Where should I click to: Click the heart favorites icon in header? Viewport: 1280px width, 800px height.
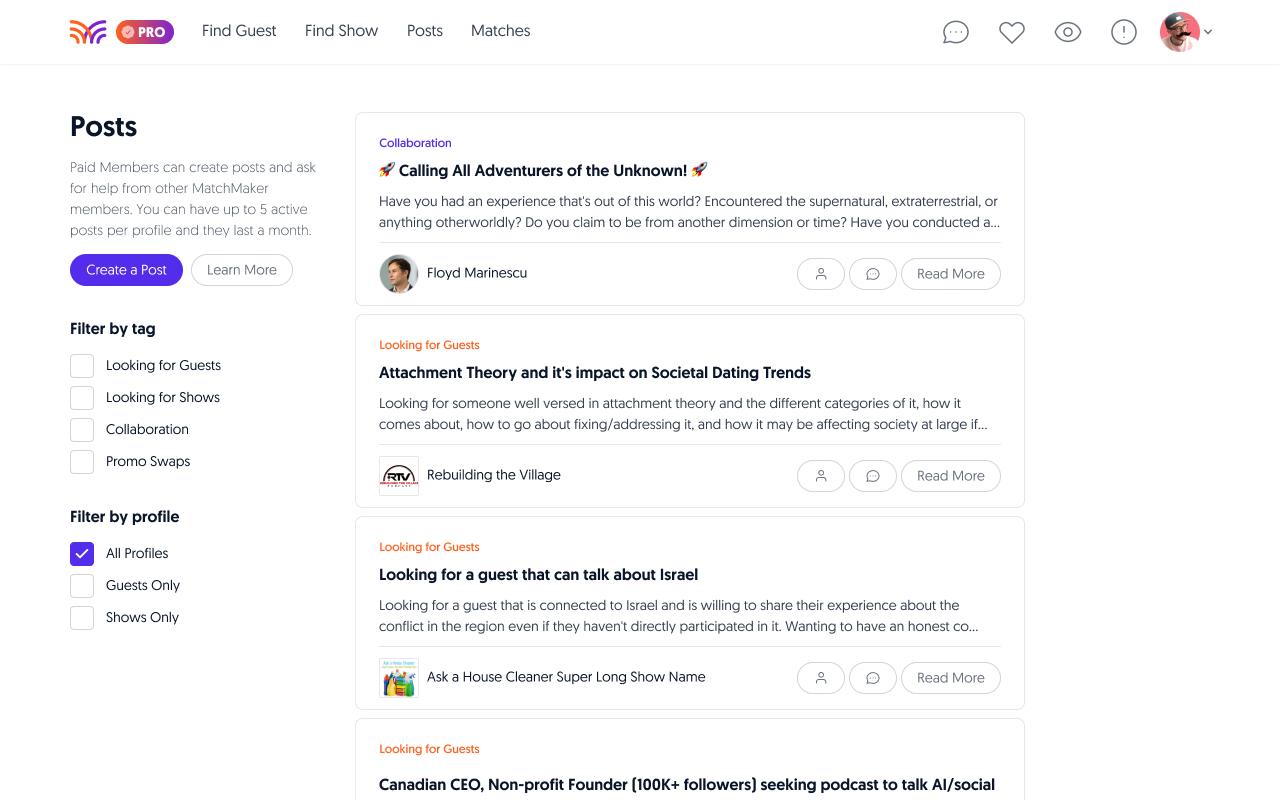pyautogui.click(x=1012, y=32)
